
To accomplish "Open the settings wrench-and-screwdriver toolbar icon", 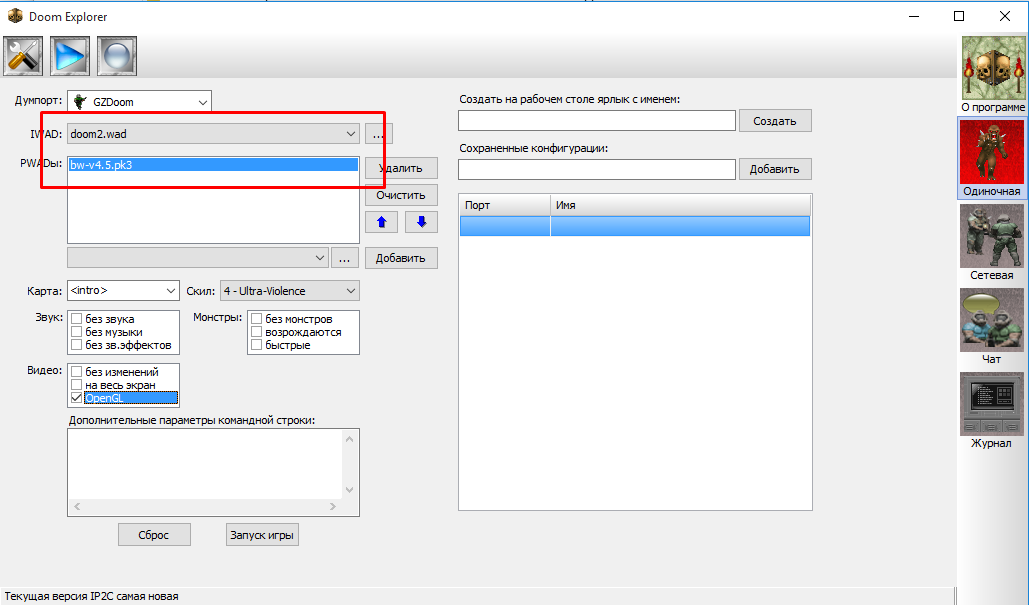I will coord(23,56).
